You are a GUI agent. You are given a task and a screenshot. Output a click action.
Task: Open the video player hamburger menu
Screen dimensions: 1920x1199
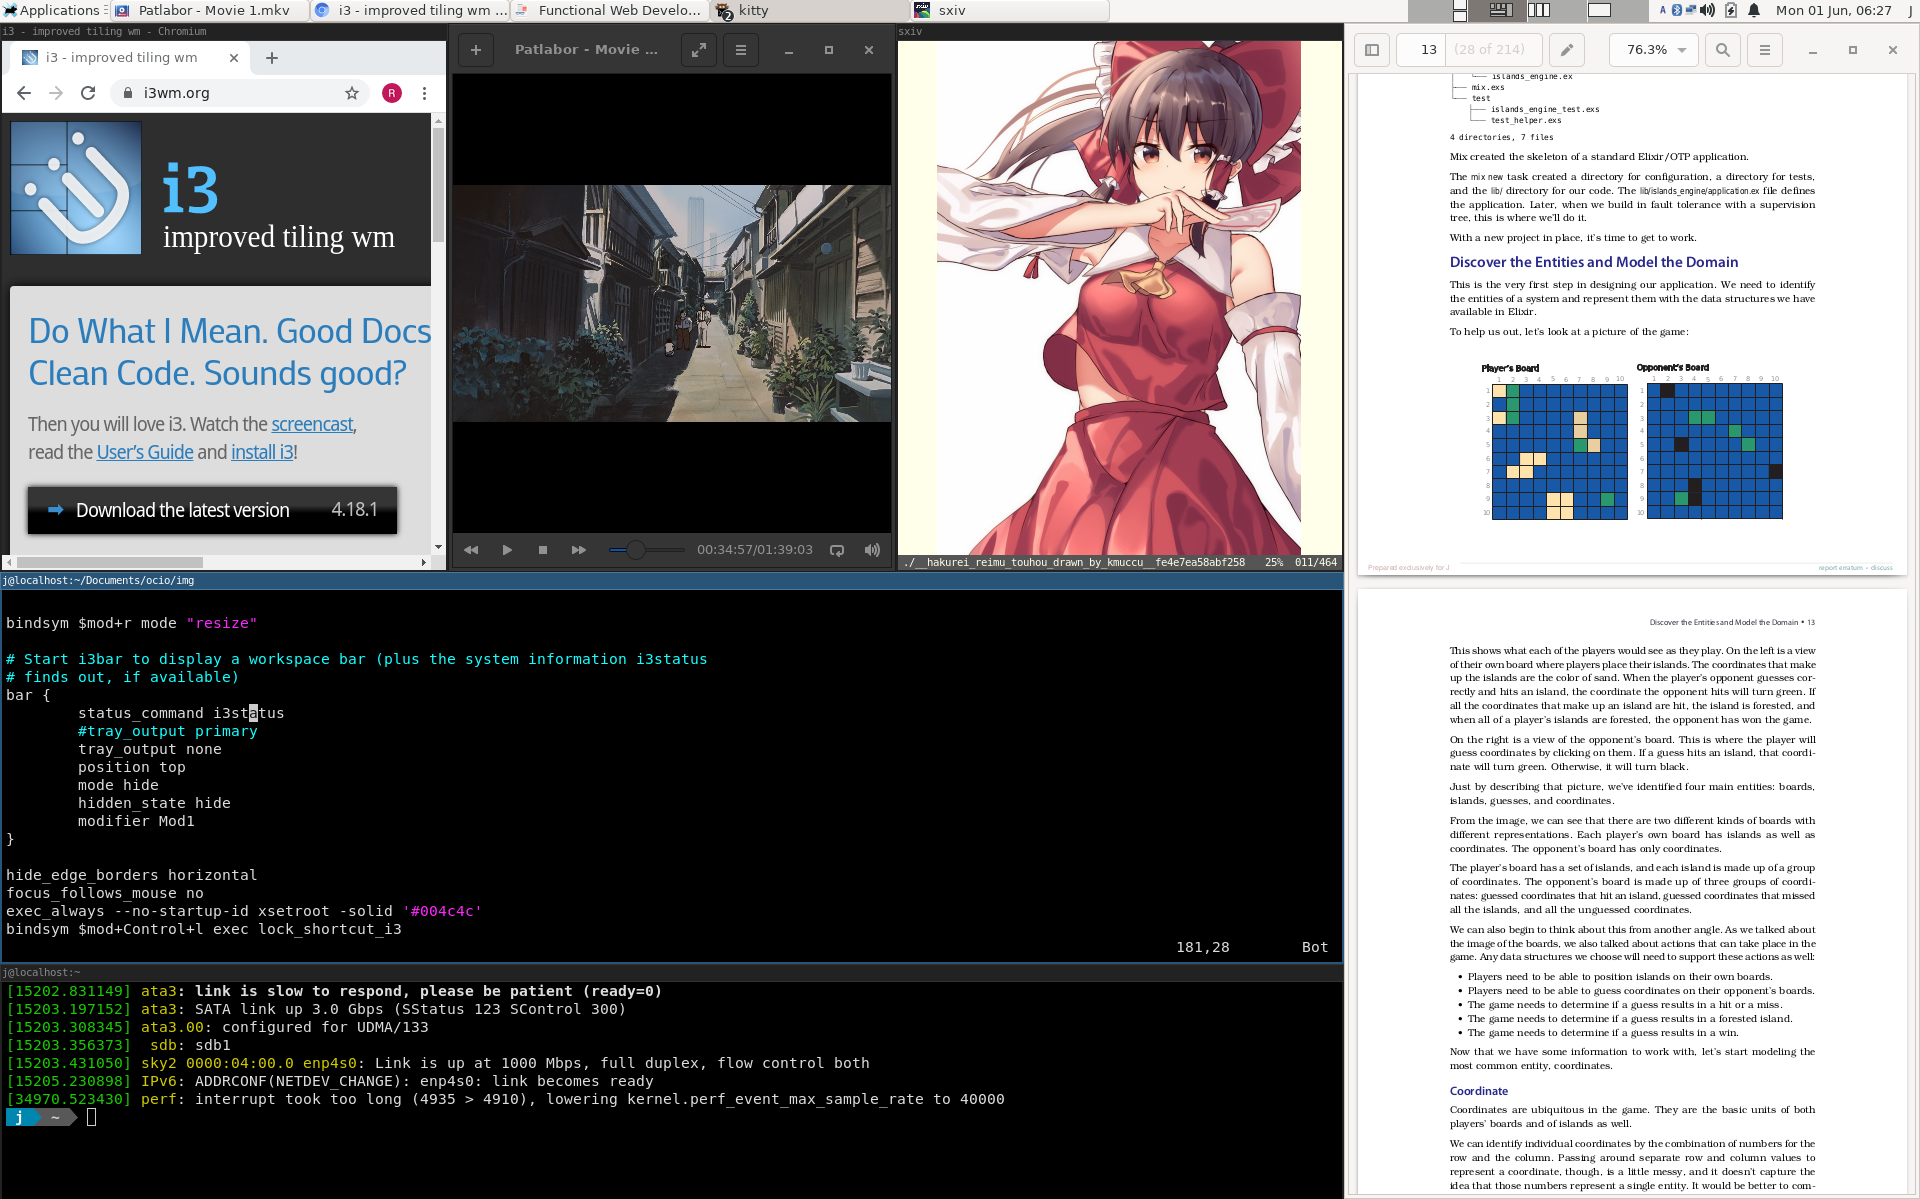click(x=741, y=50)
